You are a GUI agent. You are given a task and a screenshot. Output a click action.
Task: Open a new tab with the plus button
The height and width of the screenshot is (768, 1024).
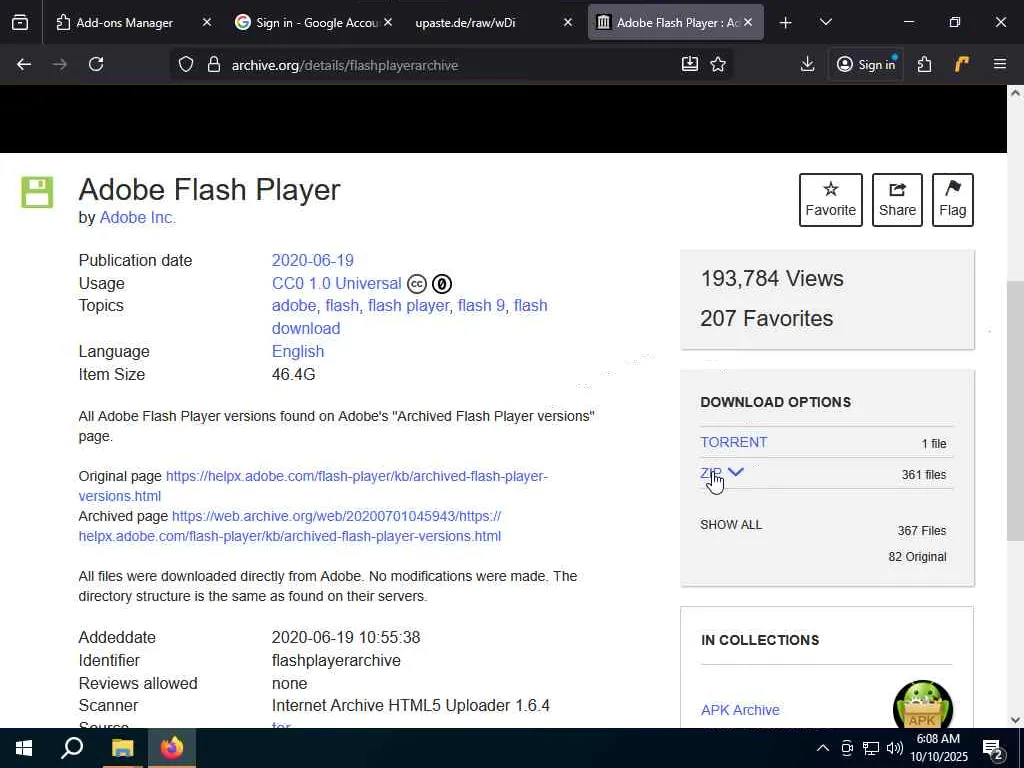pyautogui.click(x=786, y=23)
